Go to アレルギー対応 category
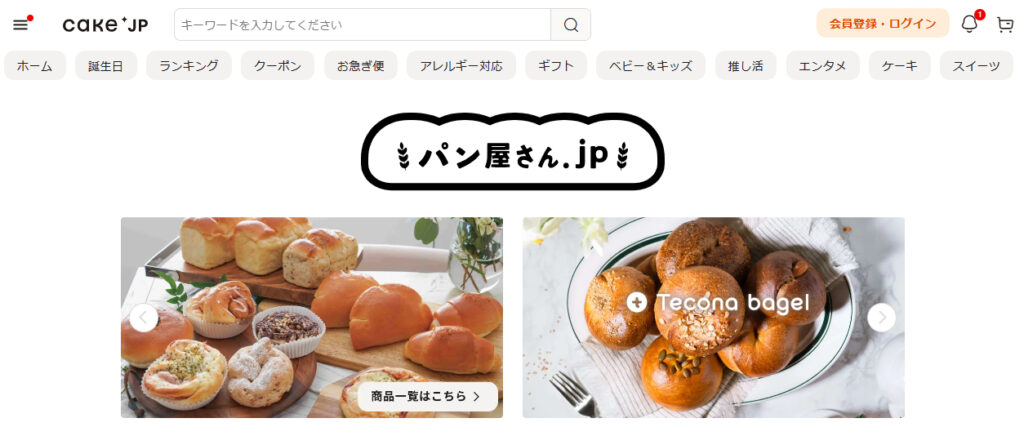Viewport: 1024px width, 436px height. point(461,65)
